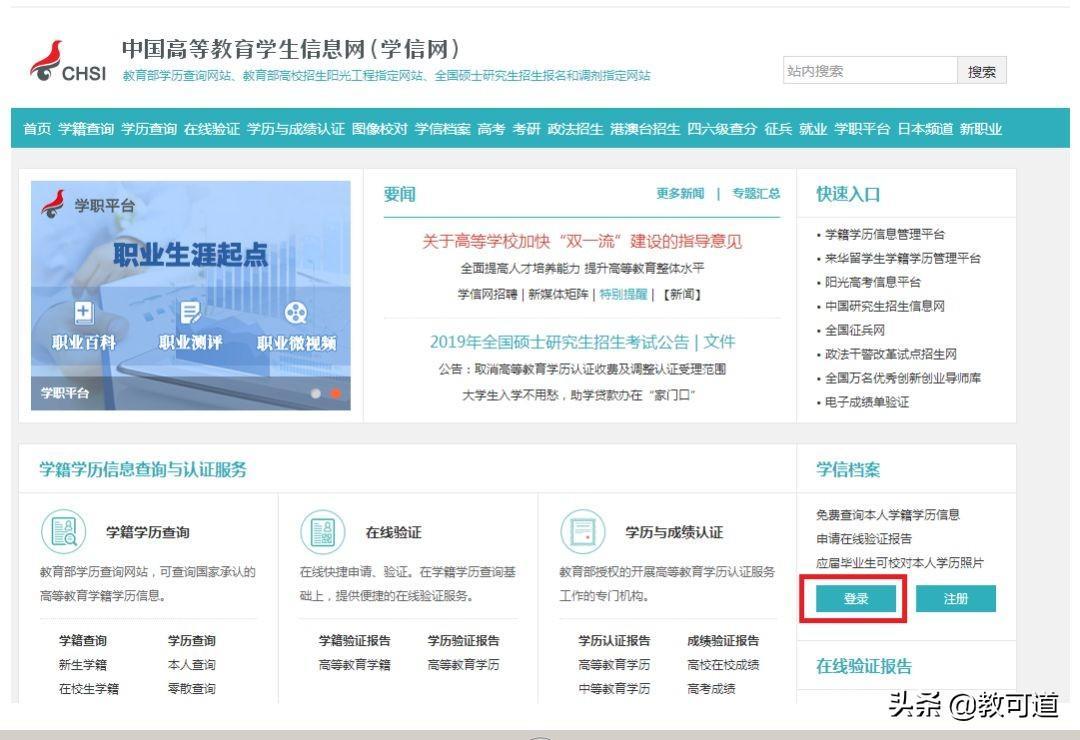
Task: Open 阳光高考信息平台 quick link
Action: 872,282
